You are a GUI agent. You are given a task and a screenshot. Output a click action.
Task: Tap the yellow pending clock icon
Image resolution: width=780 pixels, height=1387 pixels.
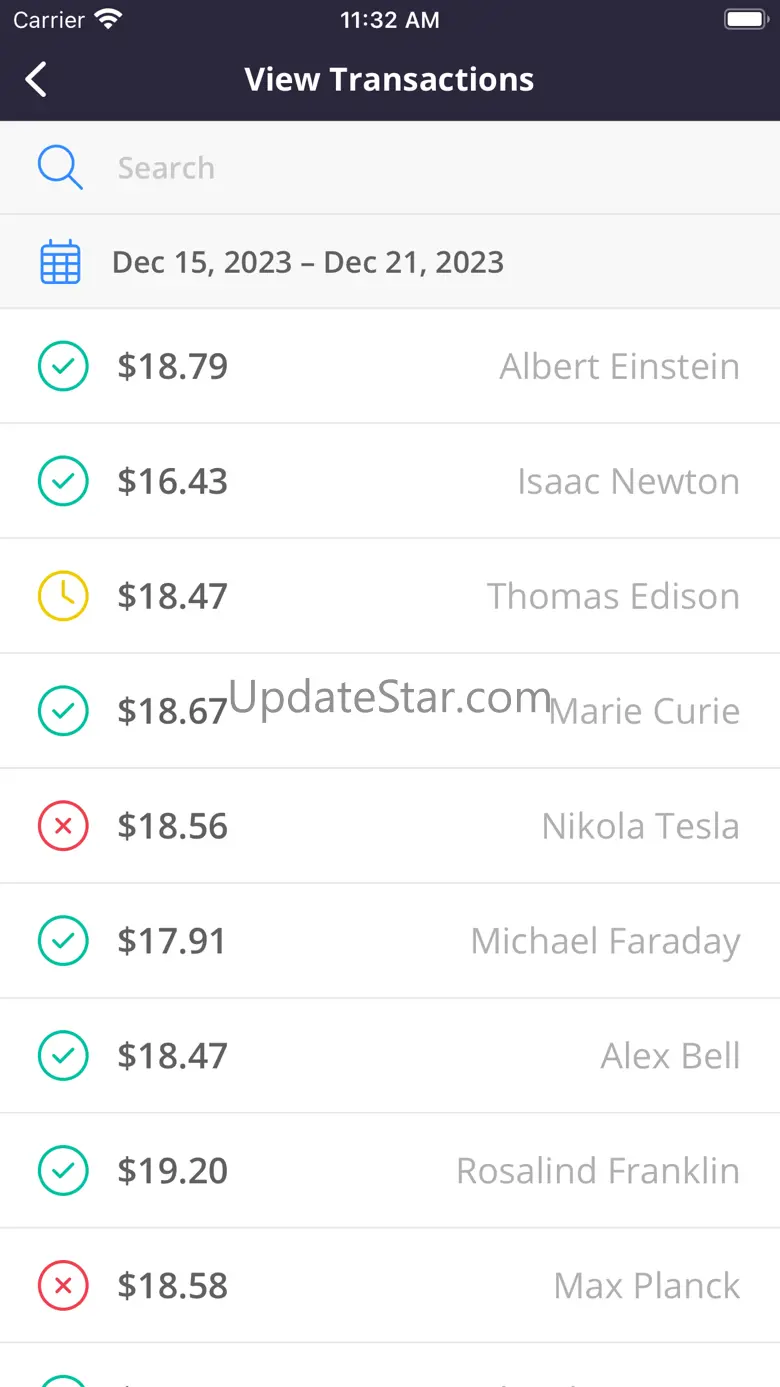pyautogui.click(x=63, y=596)
